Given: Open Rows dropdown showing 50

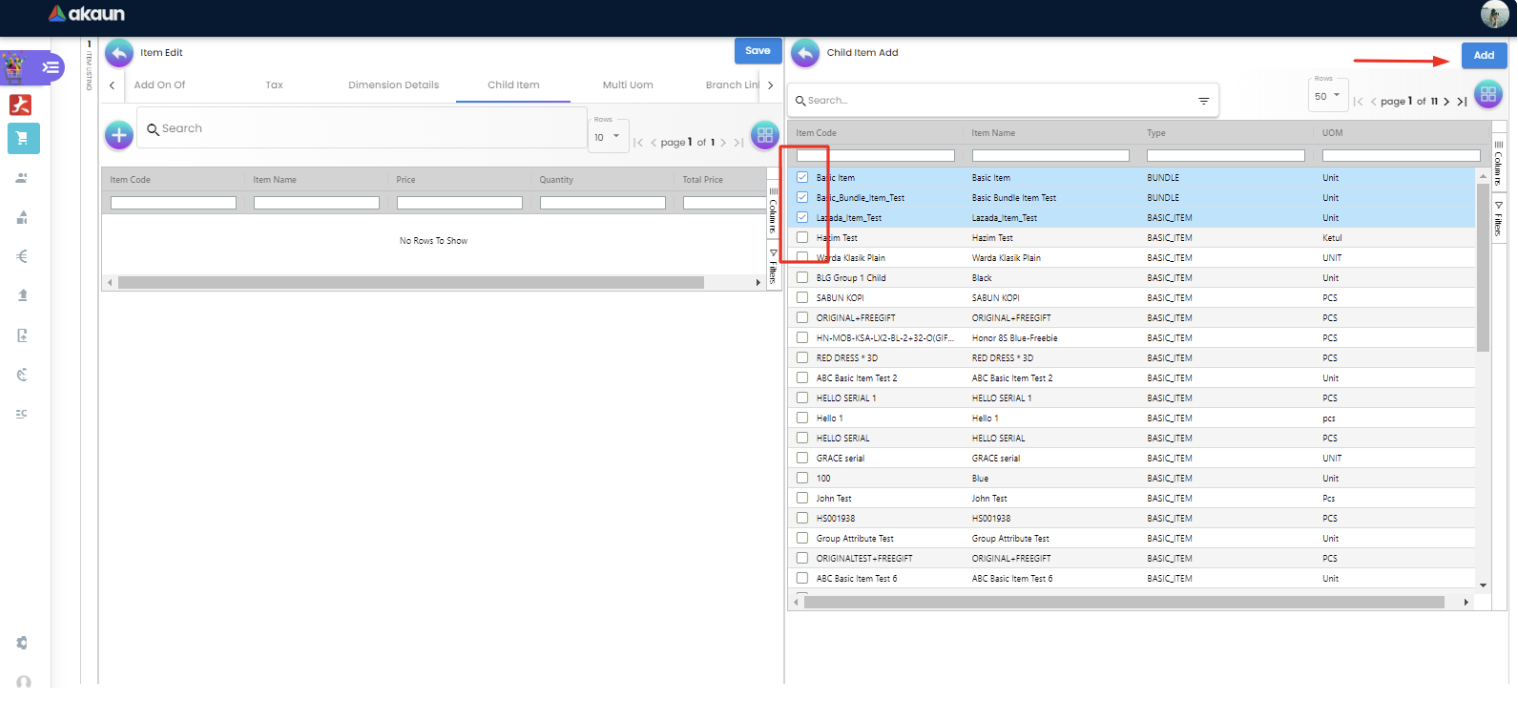Looking at the screenshot, I should (x=1327, y=96).
